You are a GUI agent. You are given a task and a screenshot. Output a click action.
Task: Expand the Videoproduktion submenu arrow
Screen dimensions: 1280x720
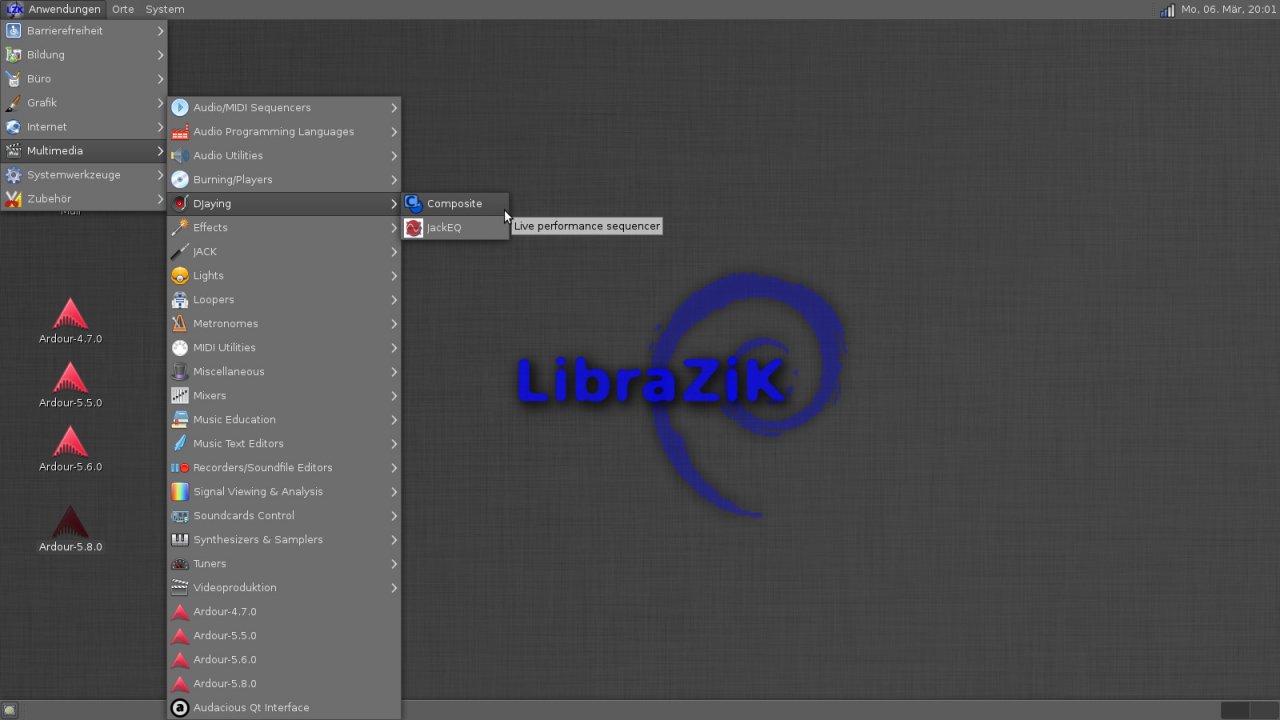coord(394,587)
